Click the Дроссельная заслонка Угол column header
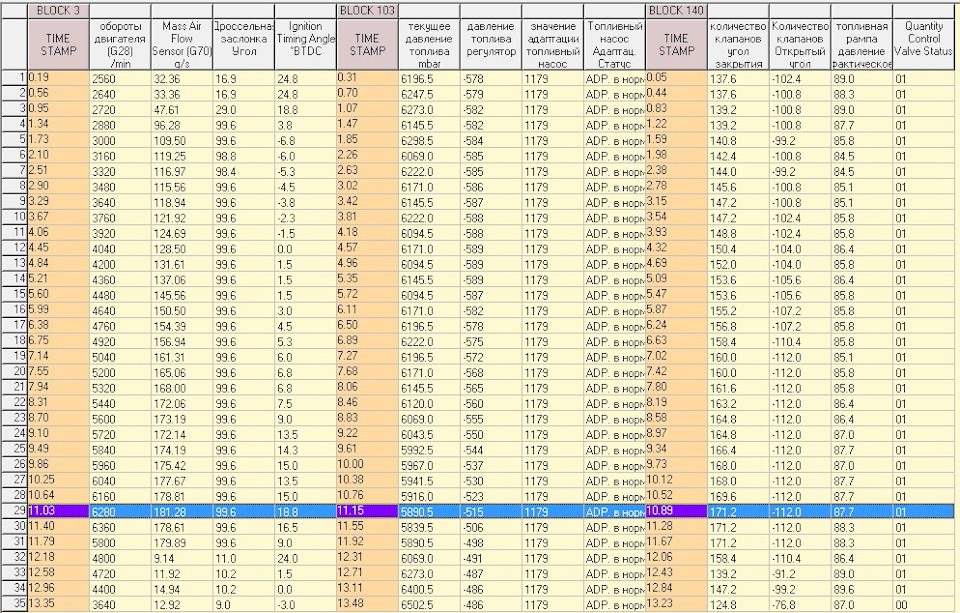 click(x=242, y=44)
